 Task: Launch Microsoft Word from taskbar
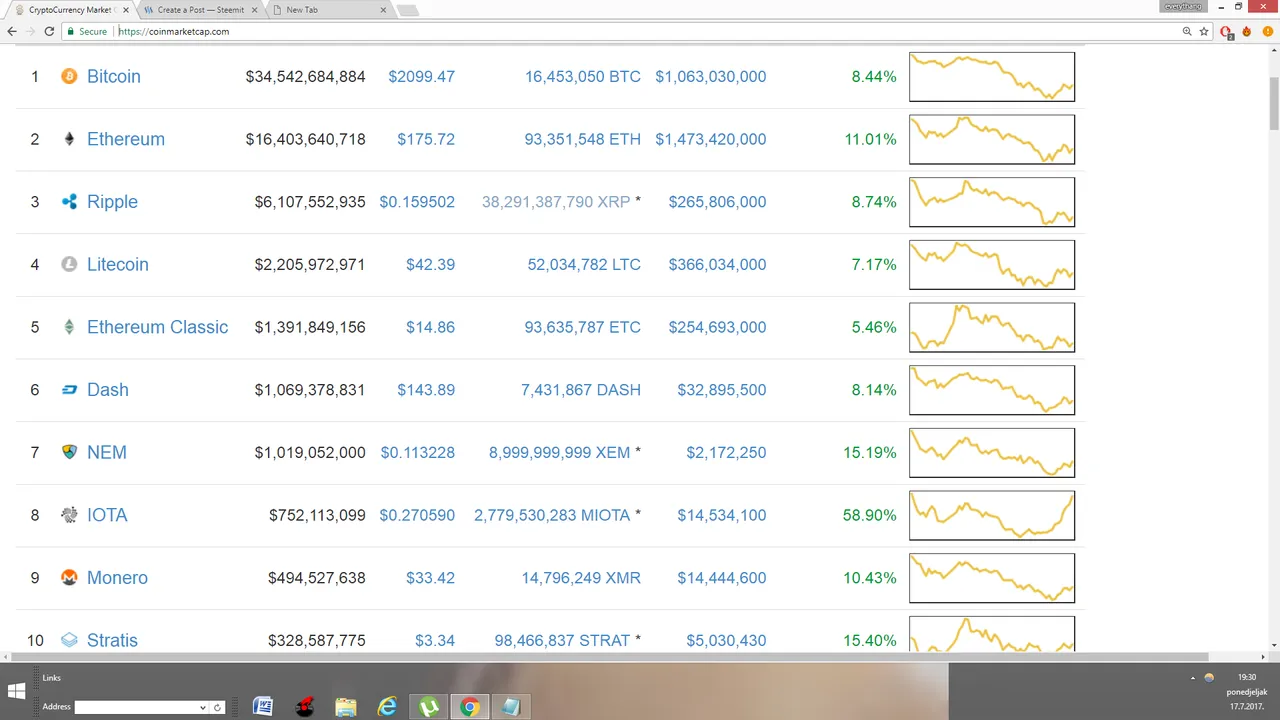[x=263, y=707]
